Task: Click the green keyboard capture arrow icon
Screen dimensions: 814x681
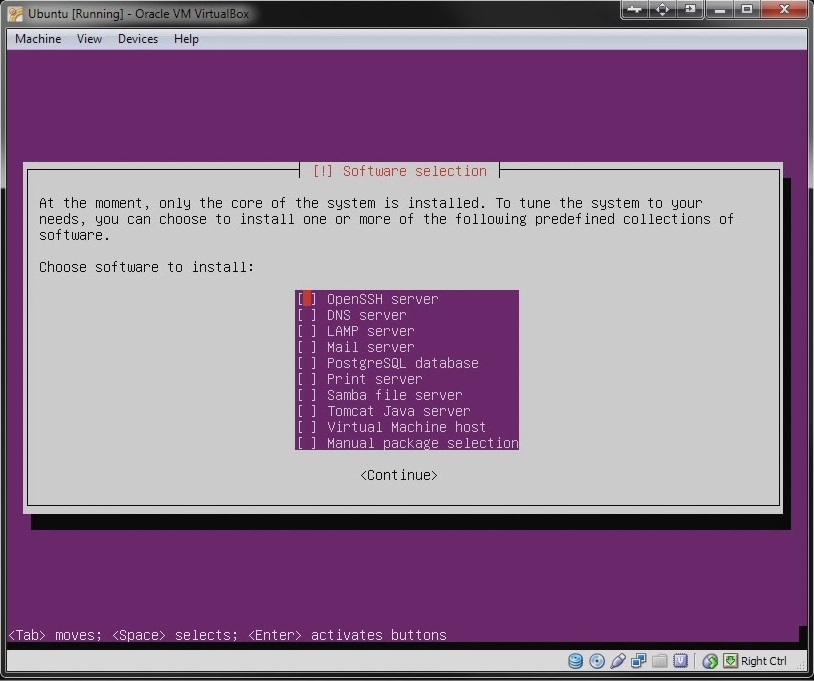Action: (730, 660)
